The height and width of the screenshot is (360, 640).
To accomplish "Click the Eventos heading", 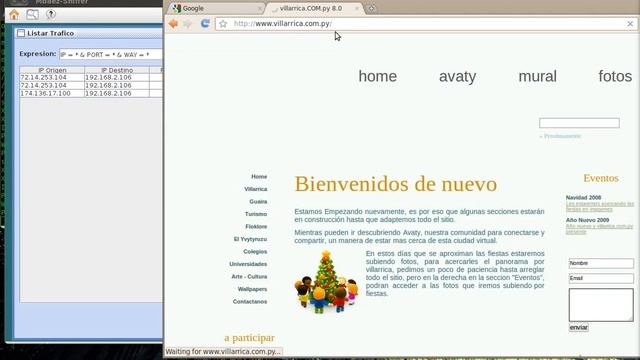I will [x=601, y=178].
